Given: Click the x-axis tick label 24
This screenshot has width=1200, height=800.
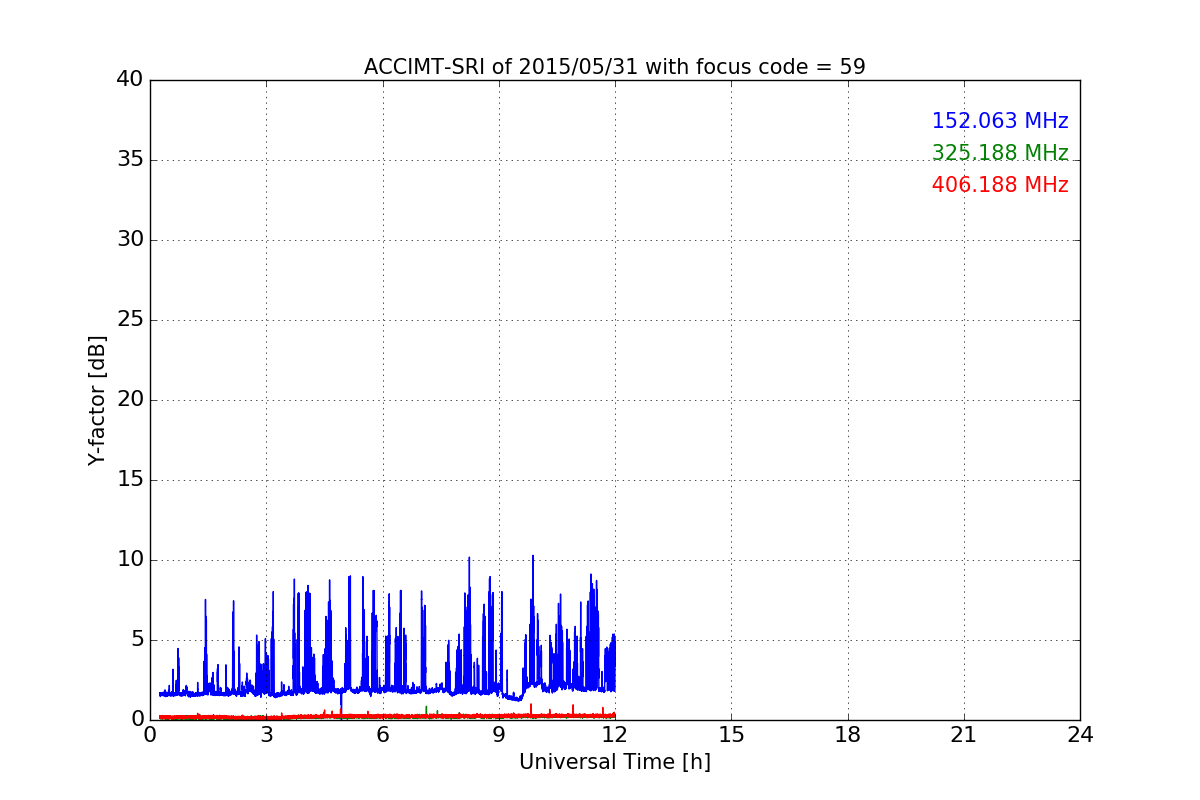Looking at the screenshot, I should 1080,734.
